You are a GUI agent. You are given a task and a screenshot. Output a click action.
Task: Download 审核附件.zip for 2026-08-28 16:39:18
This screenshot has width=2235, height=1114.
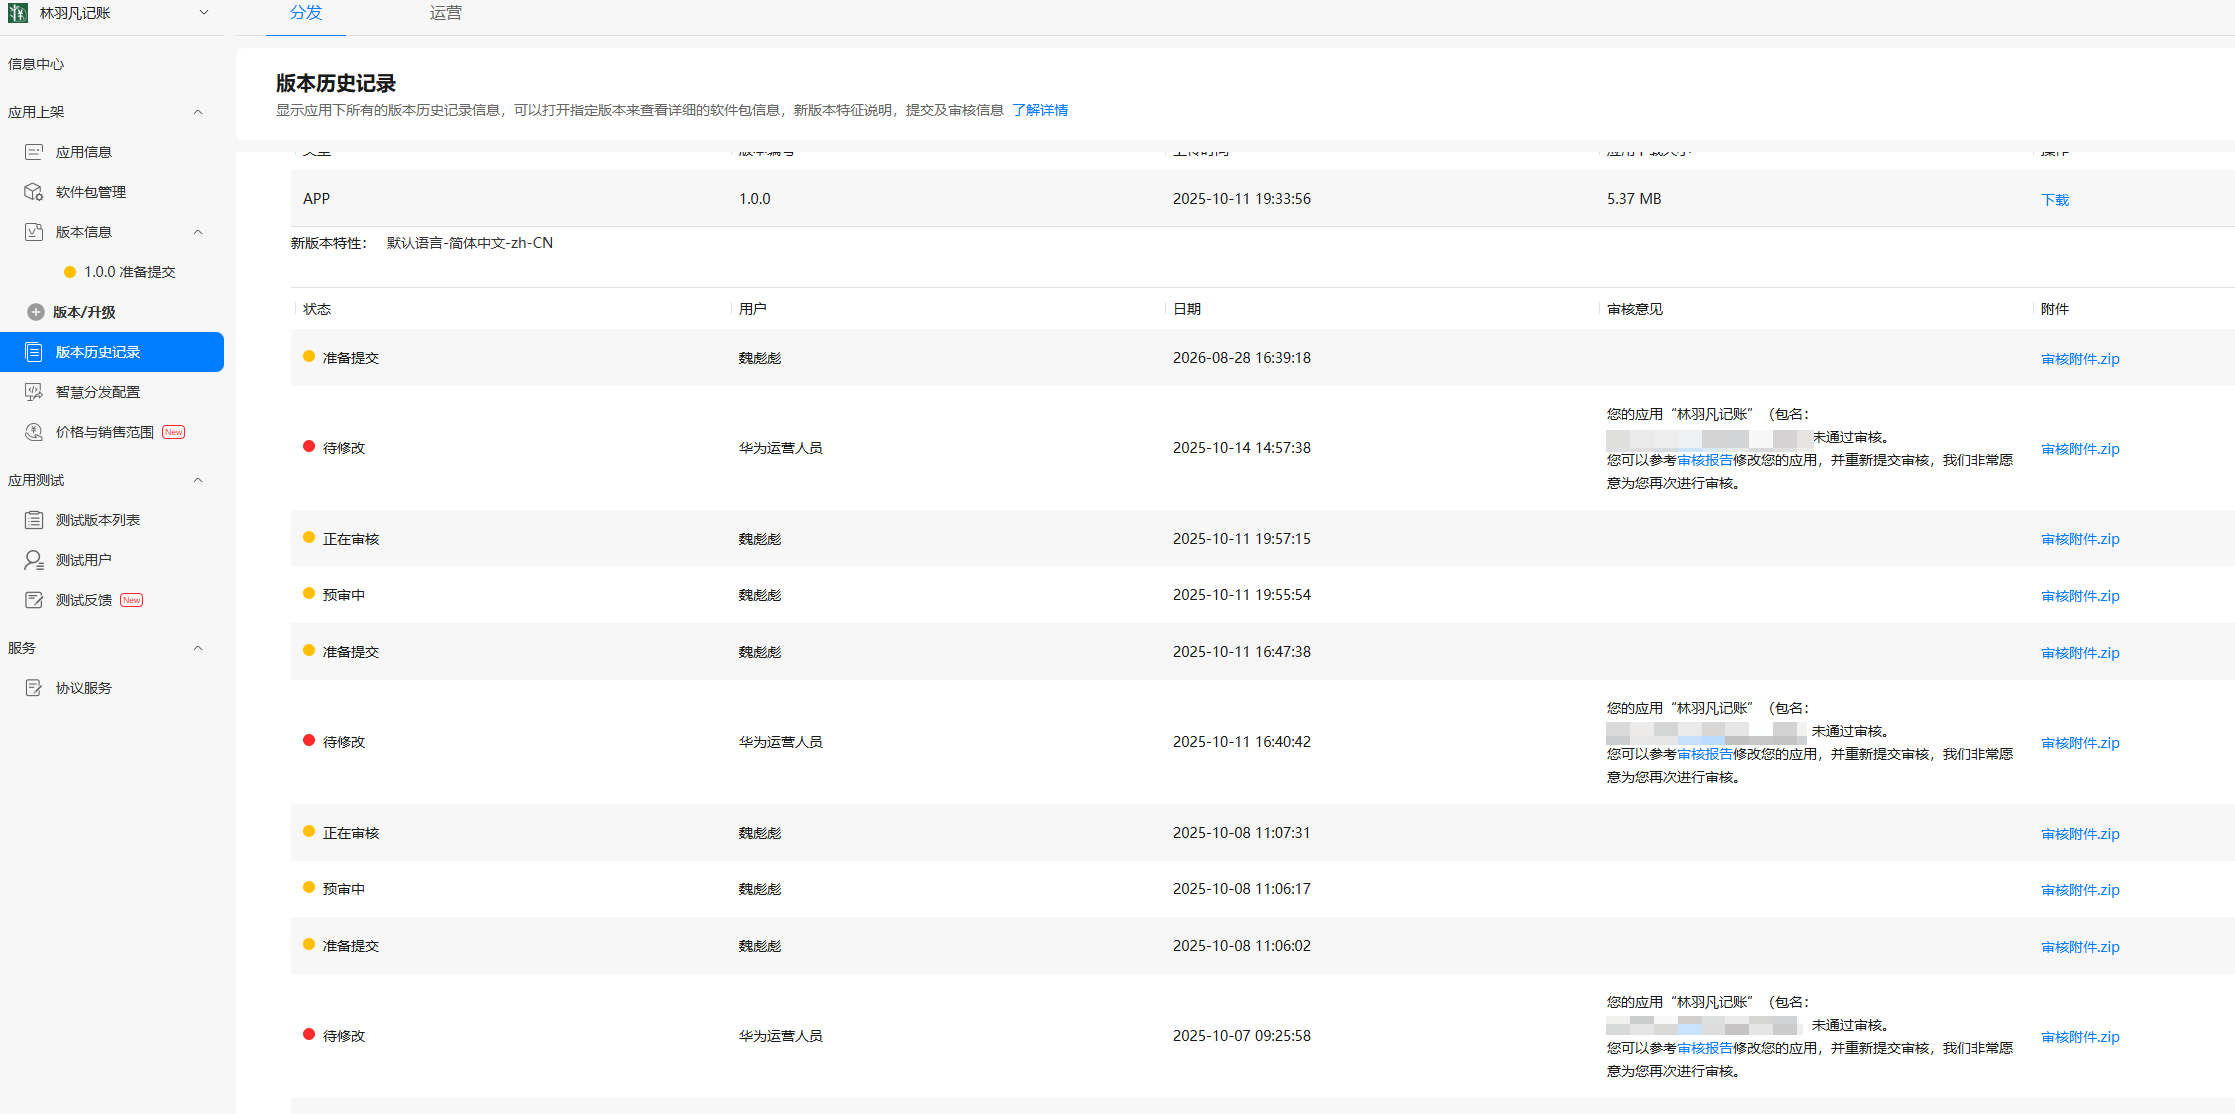pos(2080,359)
